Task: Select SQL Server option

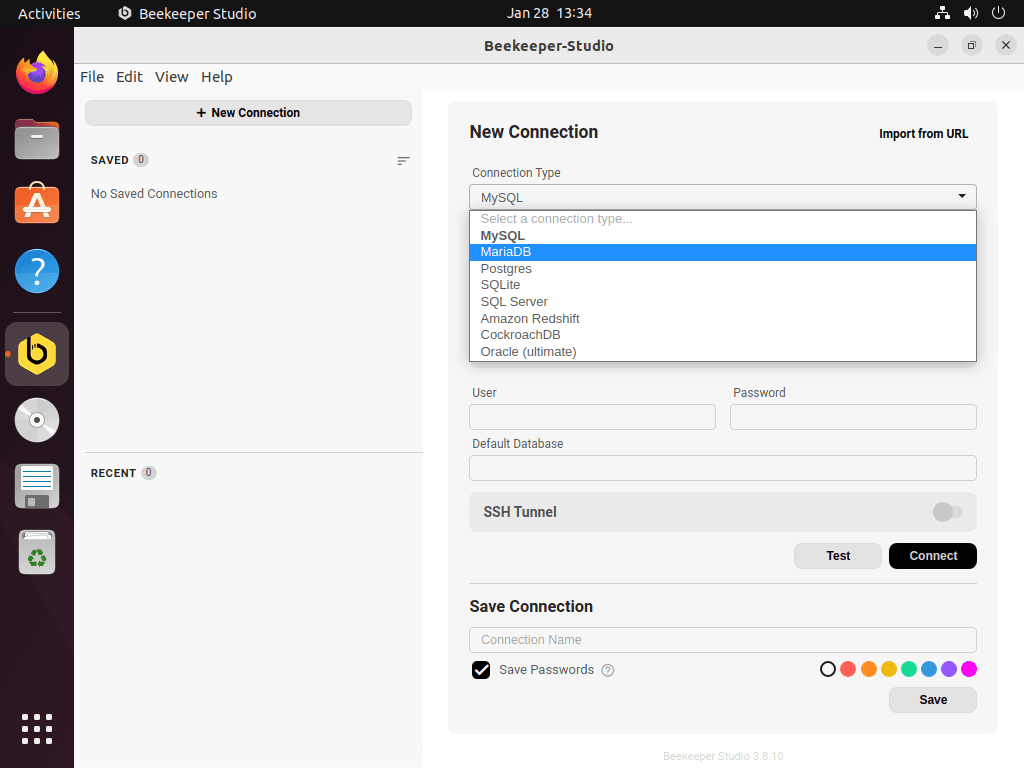Action: pyautogui.click(x=722, y=302)
